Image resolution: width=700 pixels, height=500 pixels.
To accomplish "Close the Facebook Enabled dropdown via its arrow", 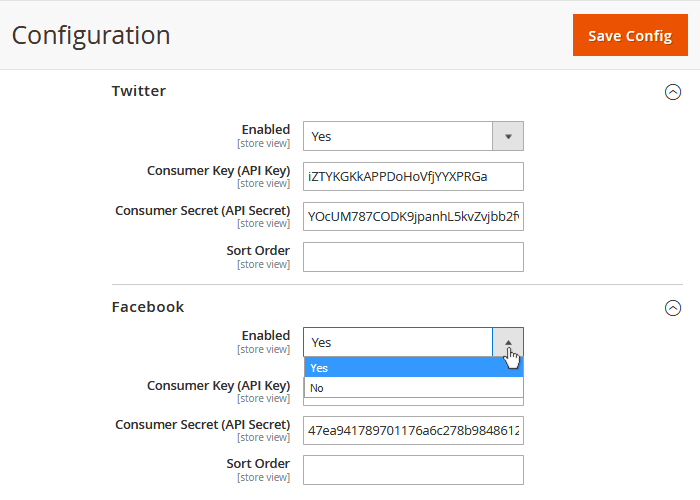I will [508, 342].
